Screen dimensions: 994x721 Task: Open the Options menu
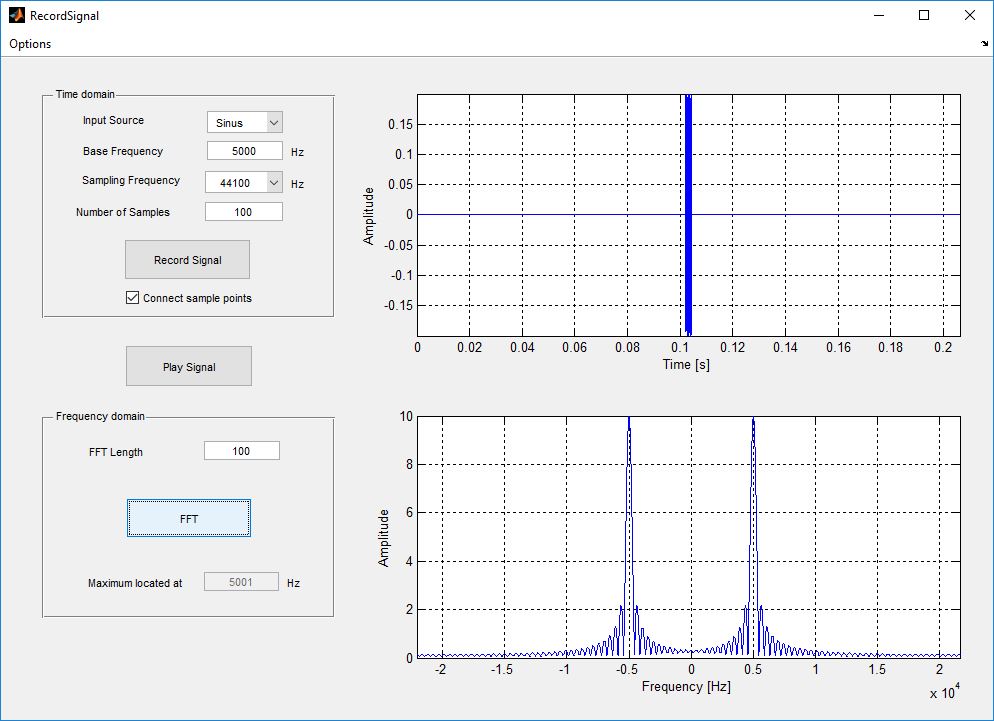point(30,44)
